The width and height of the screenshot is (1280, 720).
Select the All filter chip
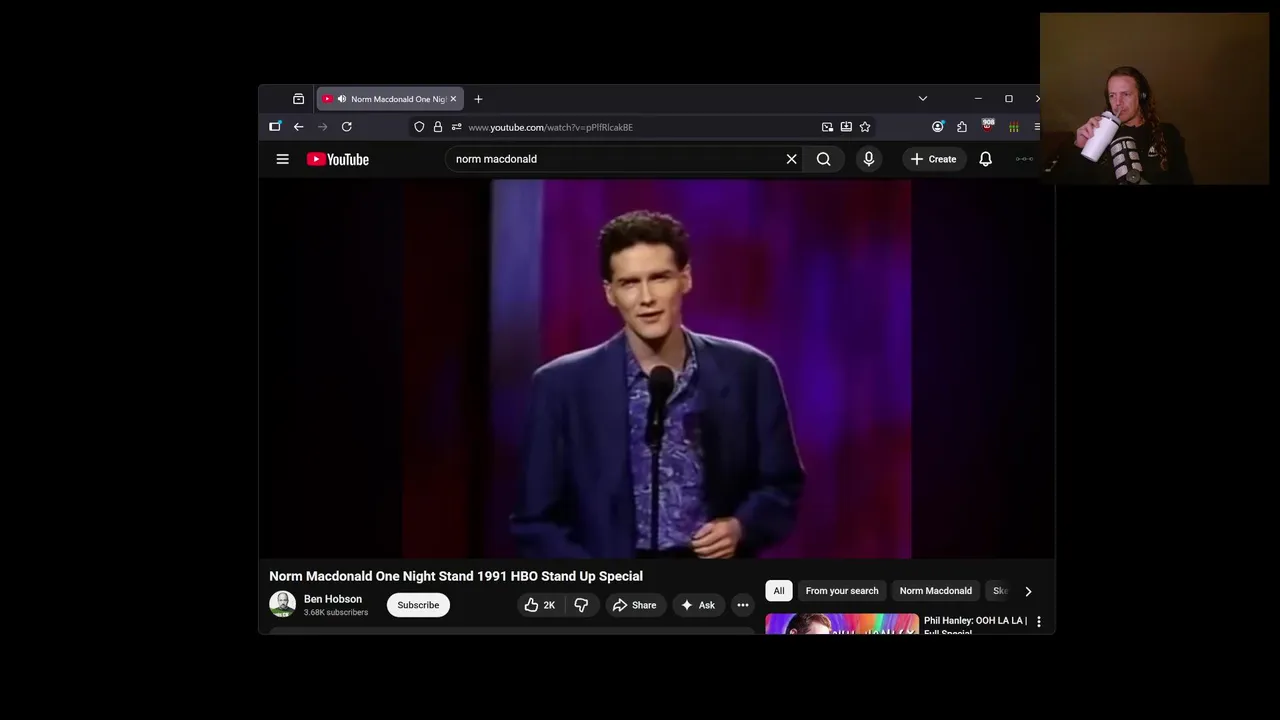pos(779,591)
